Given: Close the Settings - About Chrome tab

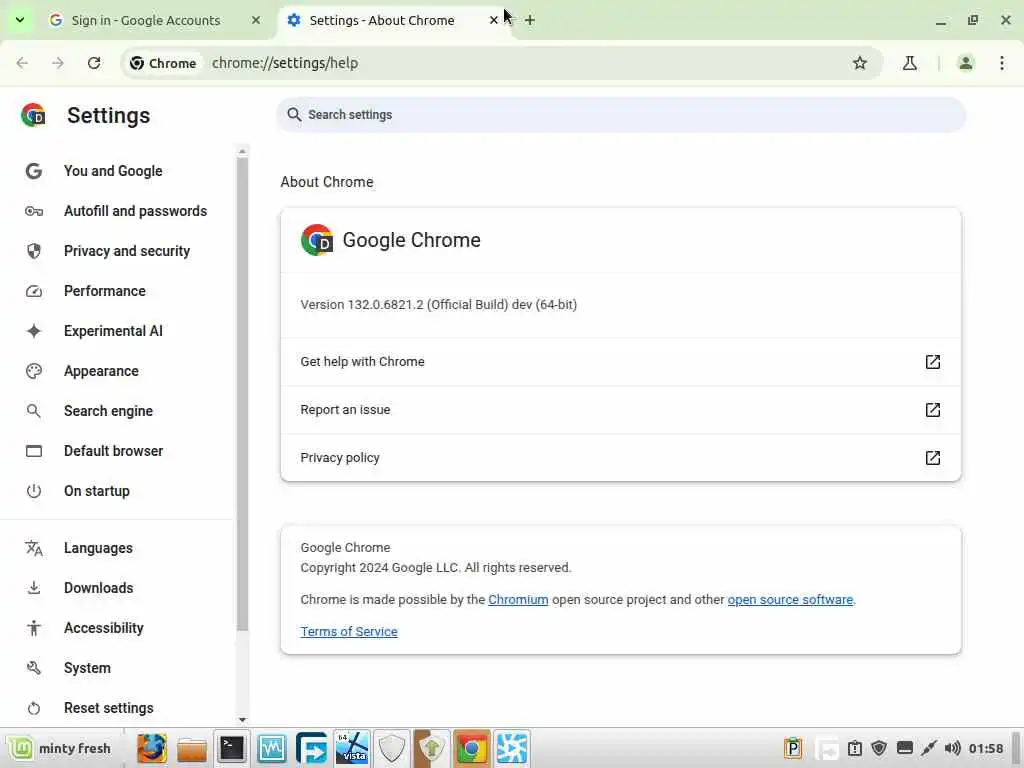Looking at the screenshot, I should pyautogui.click(x=494, y=20).
